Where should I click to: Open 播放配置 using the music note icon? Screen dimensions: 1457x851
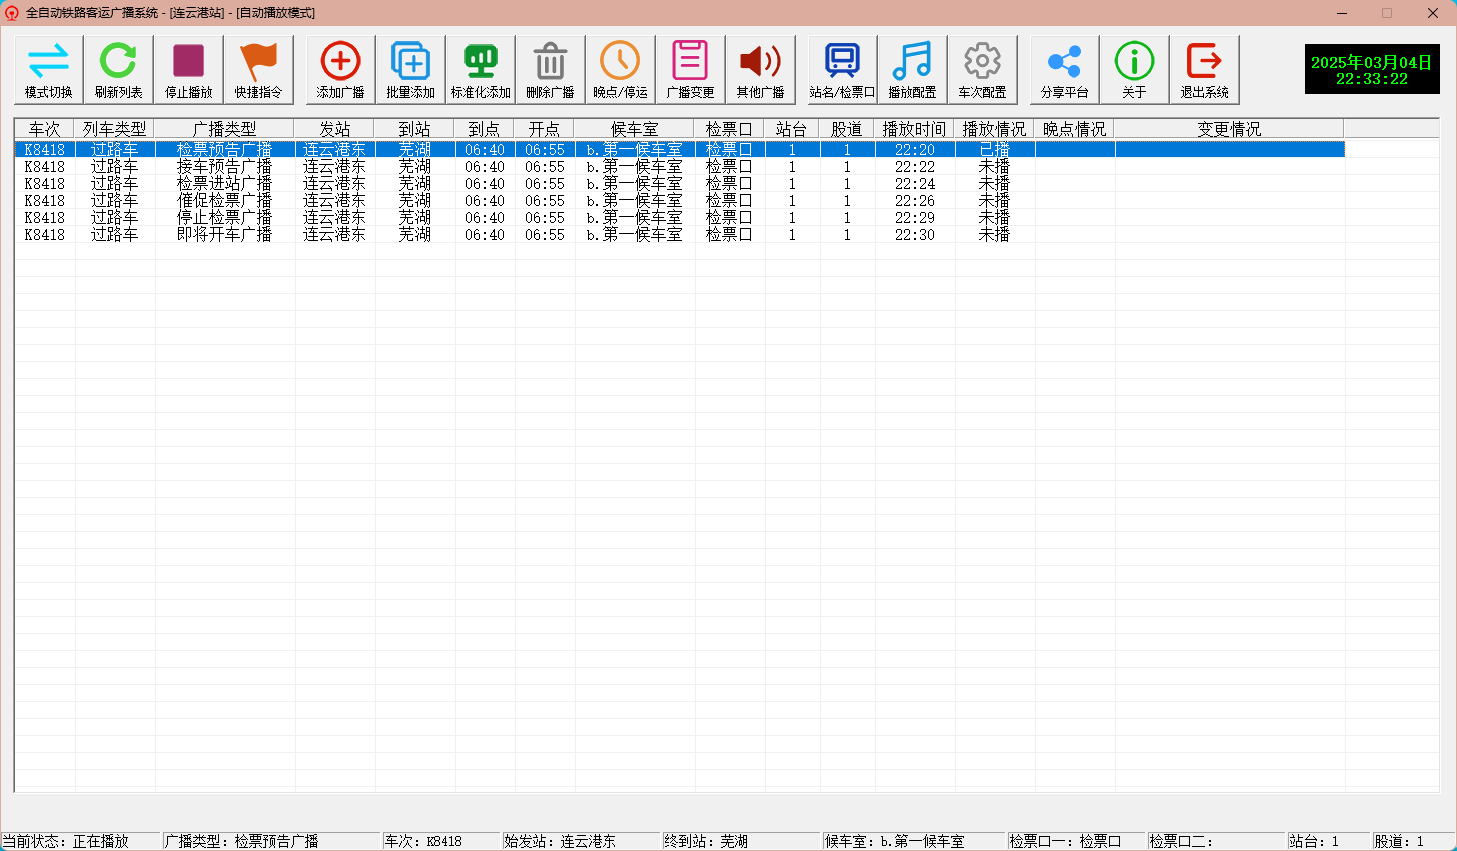[x=912, y=69]
